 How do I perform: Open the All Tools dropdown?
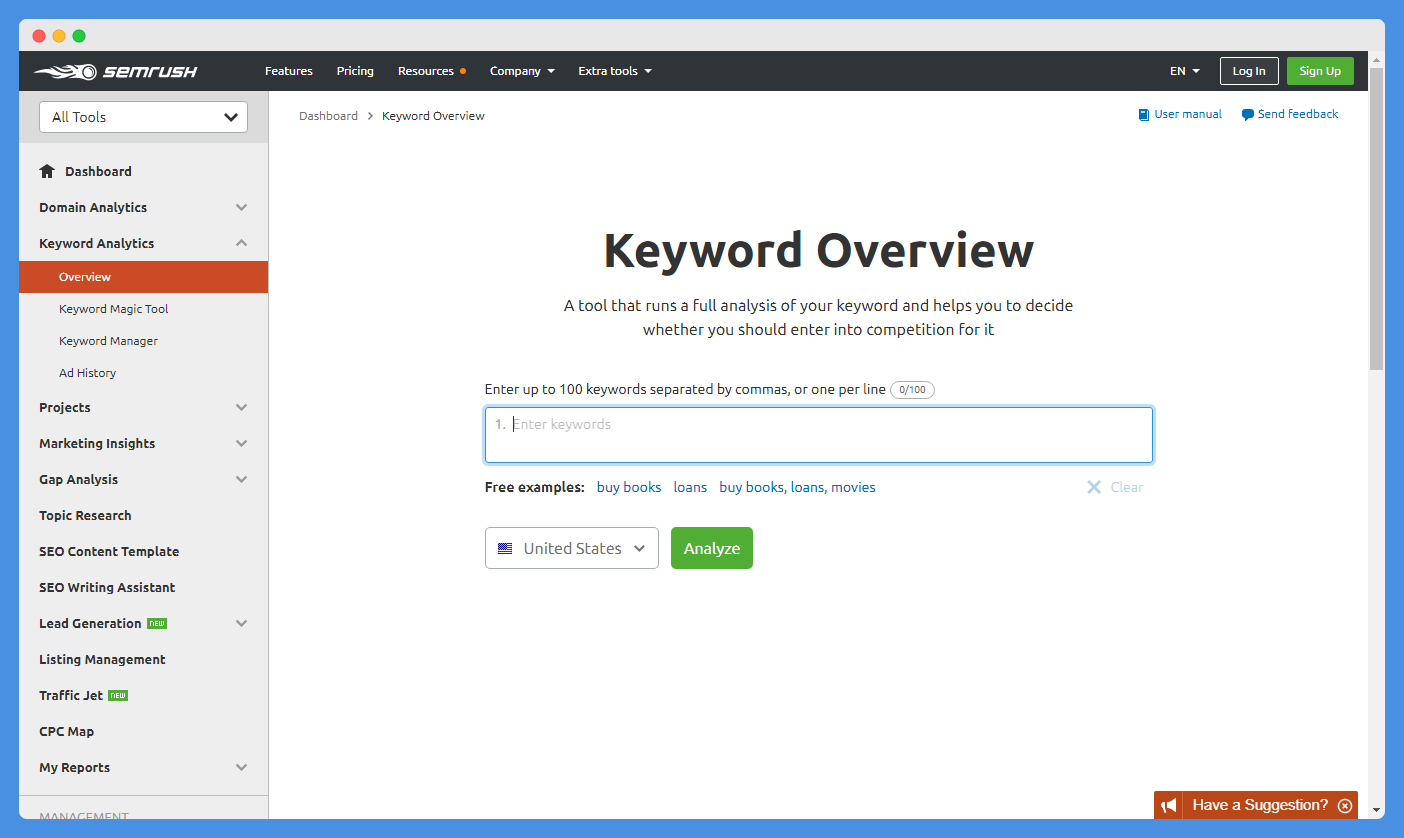coord(143,117)
